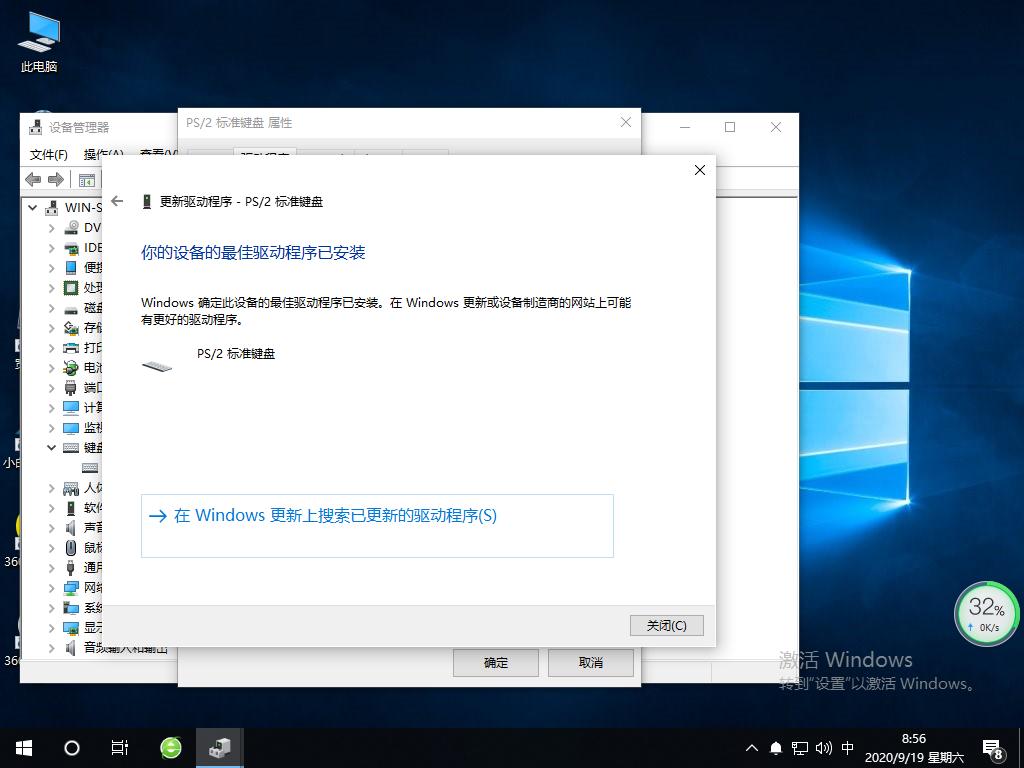Viewport: 1024px width, 768px height.
Task: Open the 操作(A) menu
Action: [x=103, y=155]
